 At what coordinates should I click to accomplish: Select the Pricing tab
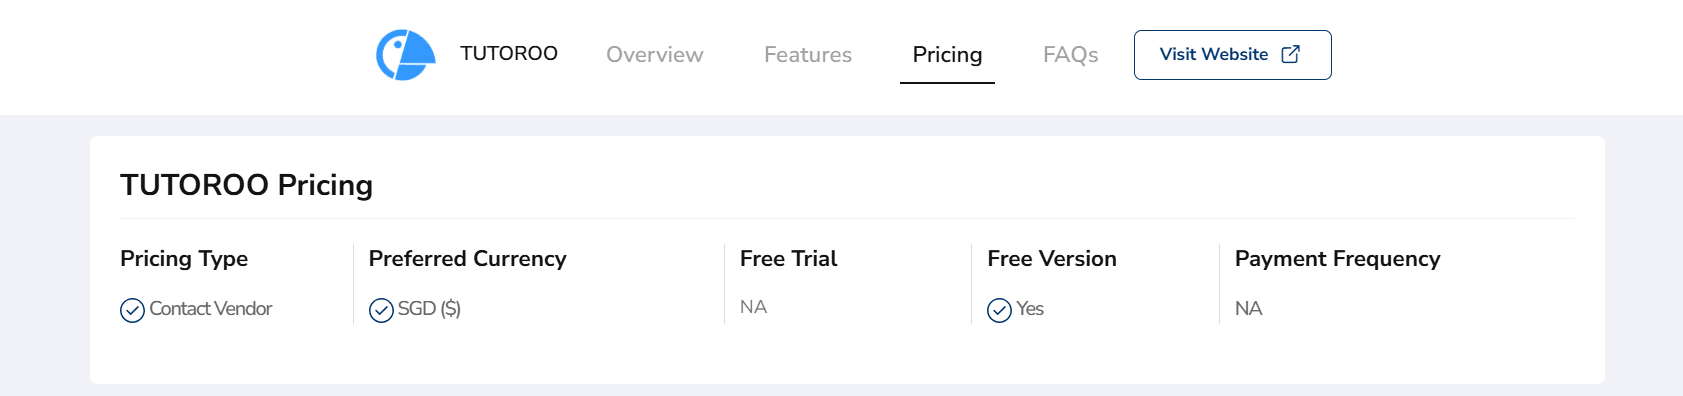pyautogui.click(x=947, y=55)
